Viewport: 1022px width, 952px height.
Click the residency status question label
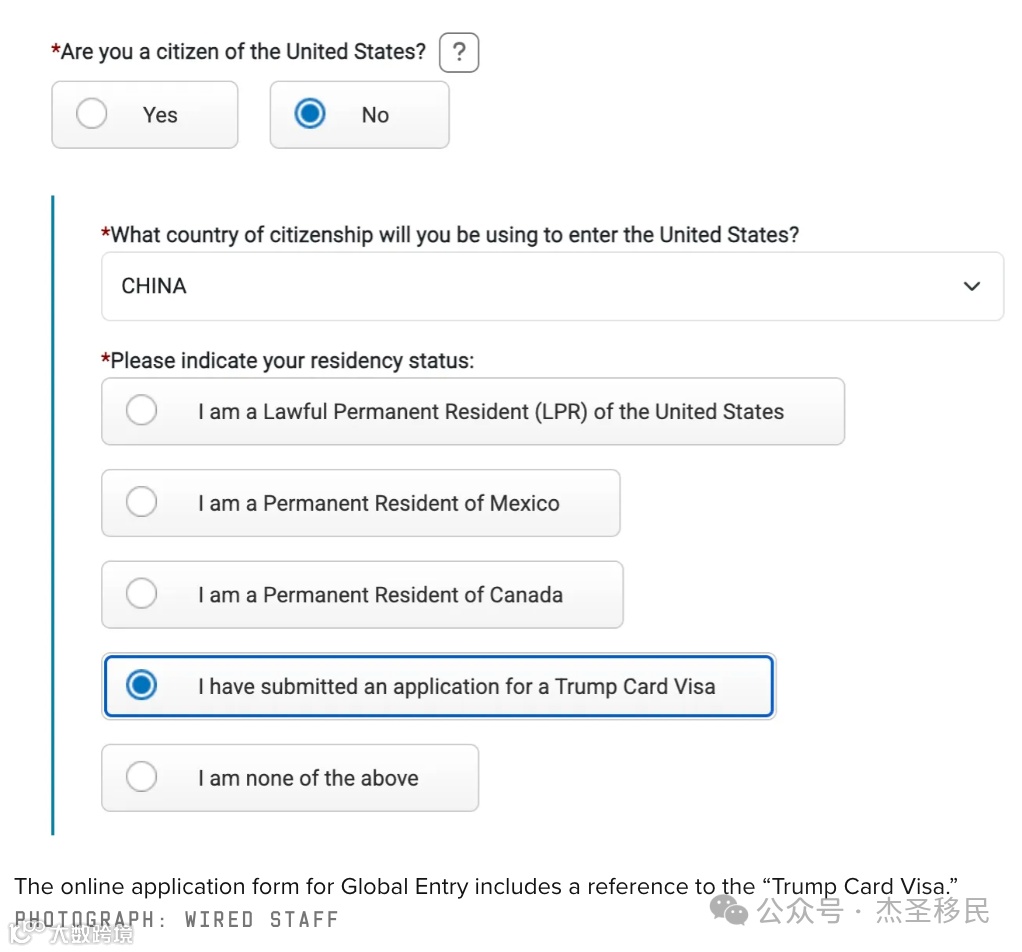tap(291, 361)
